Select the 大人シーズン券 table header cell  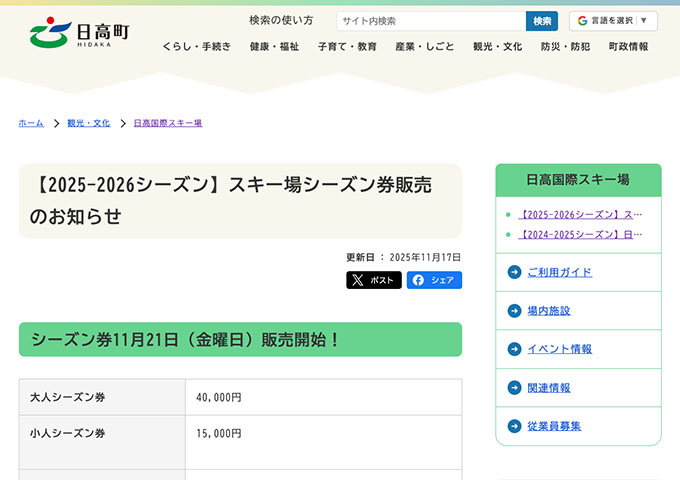pyautogui.click(x=102, y=397)
